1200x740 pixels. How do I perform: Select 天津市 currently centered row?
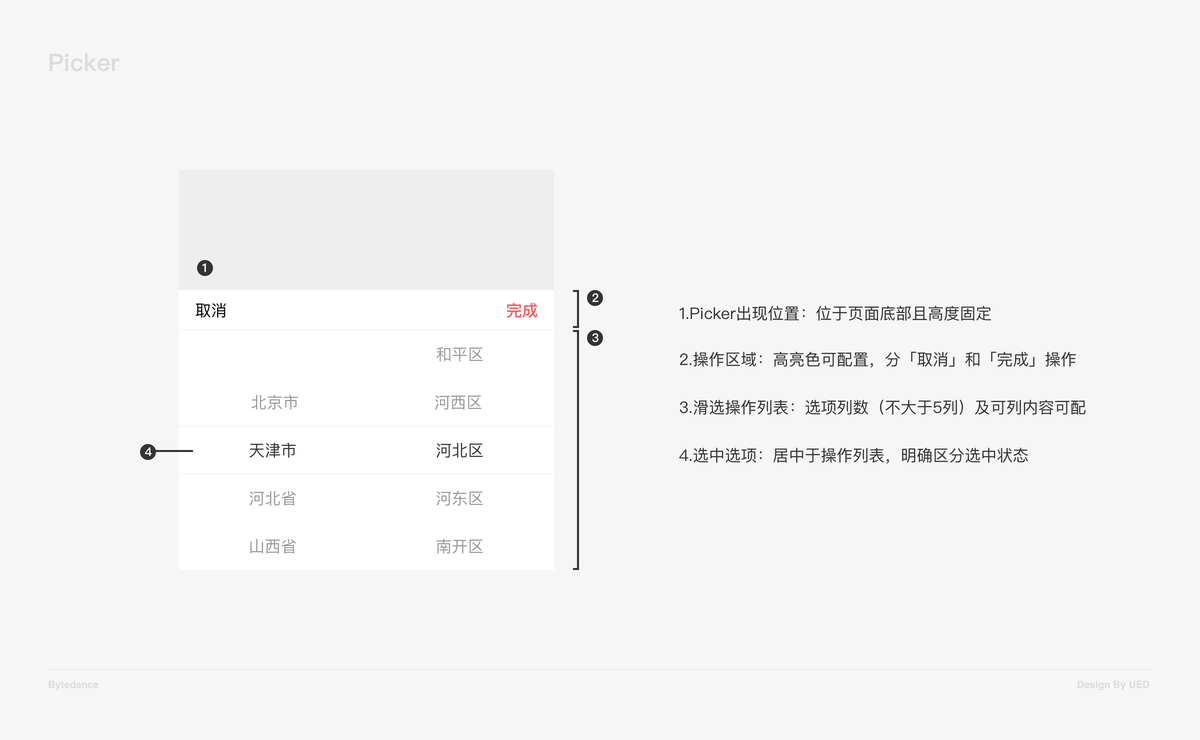pos(273,450)
